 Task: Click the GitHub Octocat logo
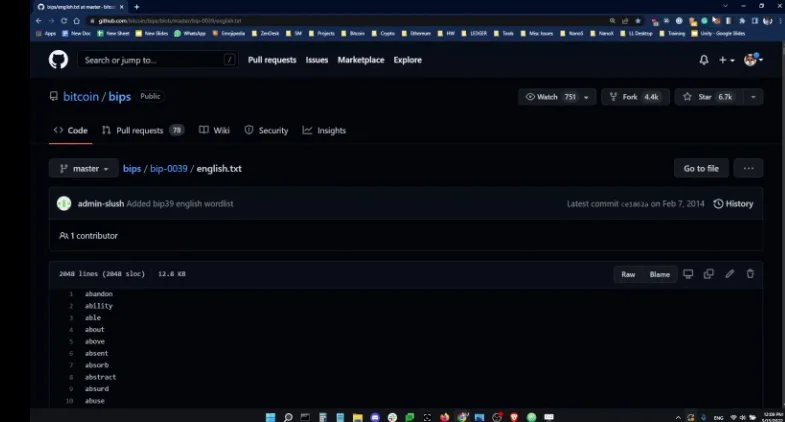click(x=59, y=60)
